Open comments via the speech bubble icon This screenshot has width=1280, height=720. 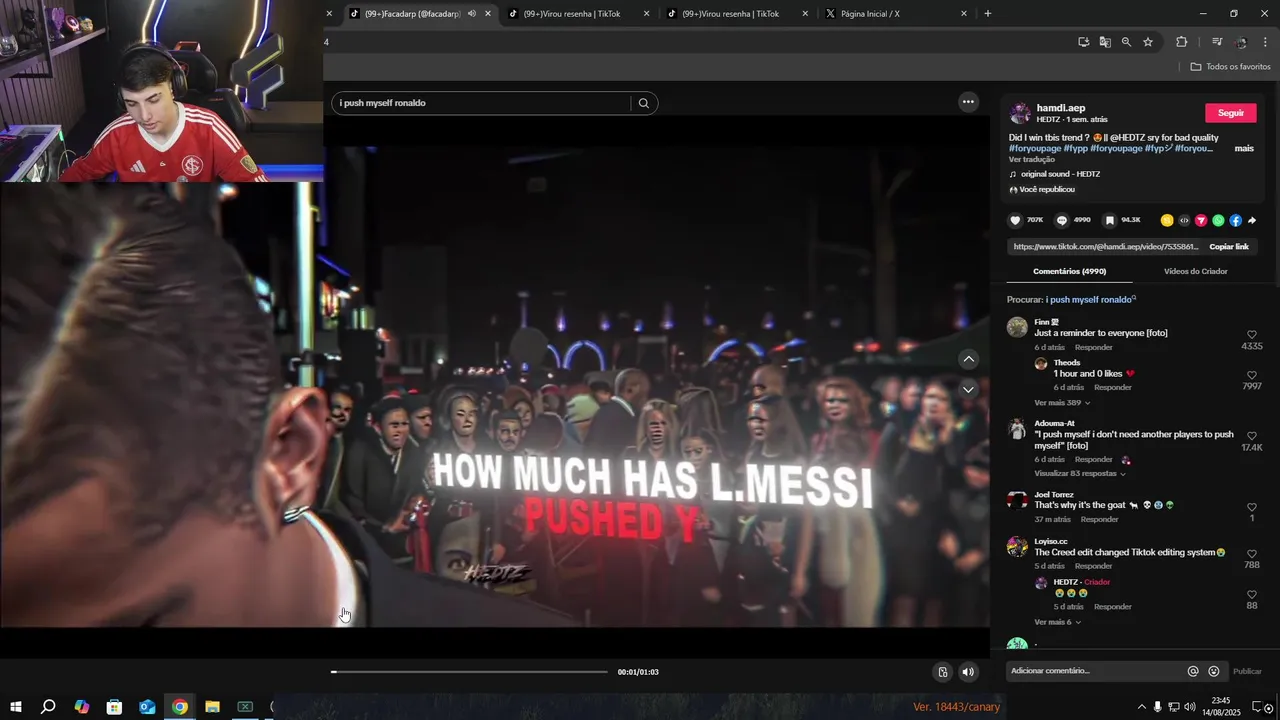click(1062, 220)
